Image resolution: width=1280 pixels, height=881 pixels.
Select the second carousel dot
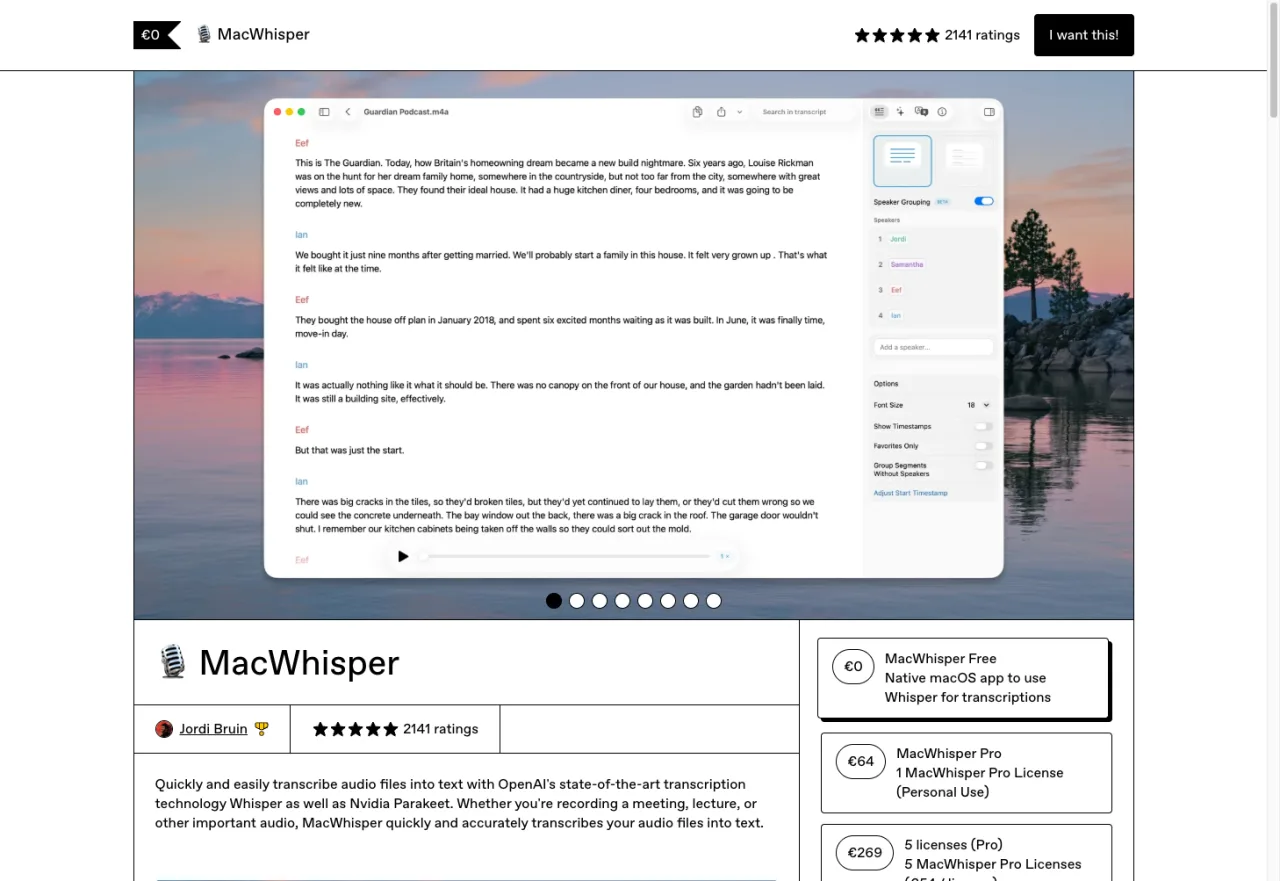(x=577, y=601)
